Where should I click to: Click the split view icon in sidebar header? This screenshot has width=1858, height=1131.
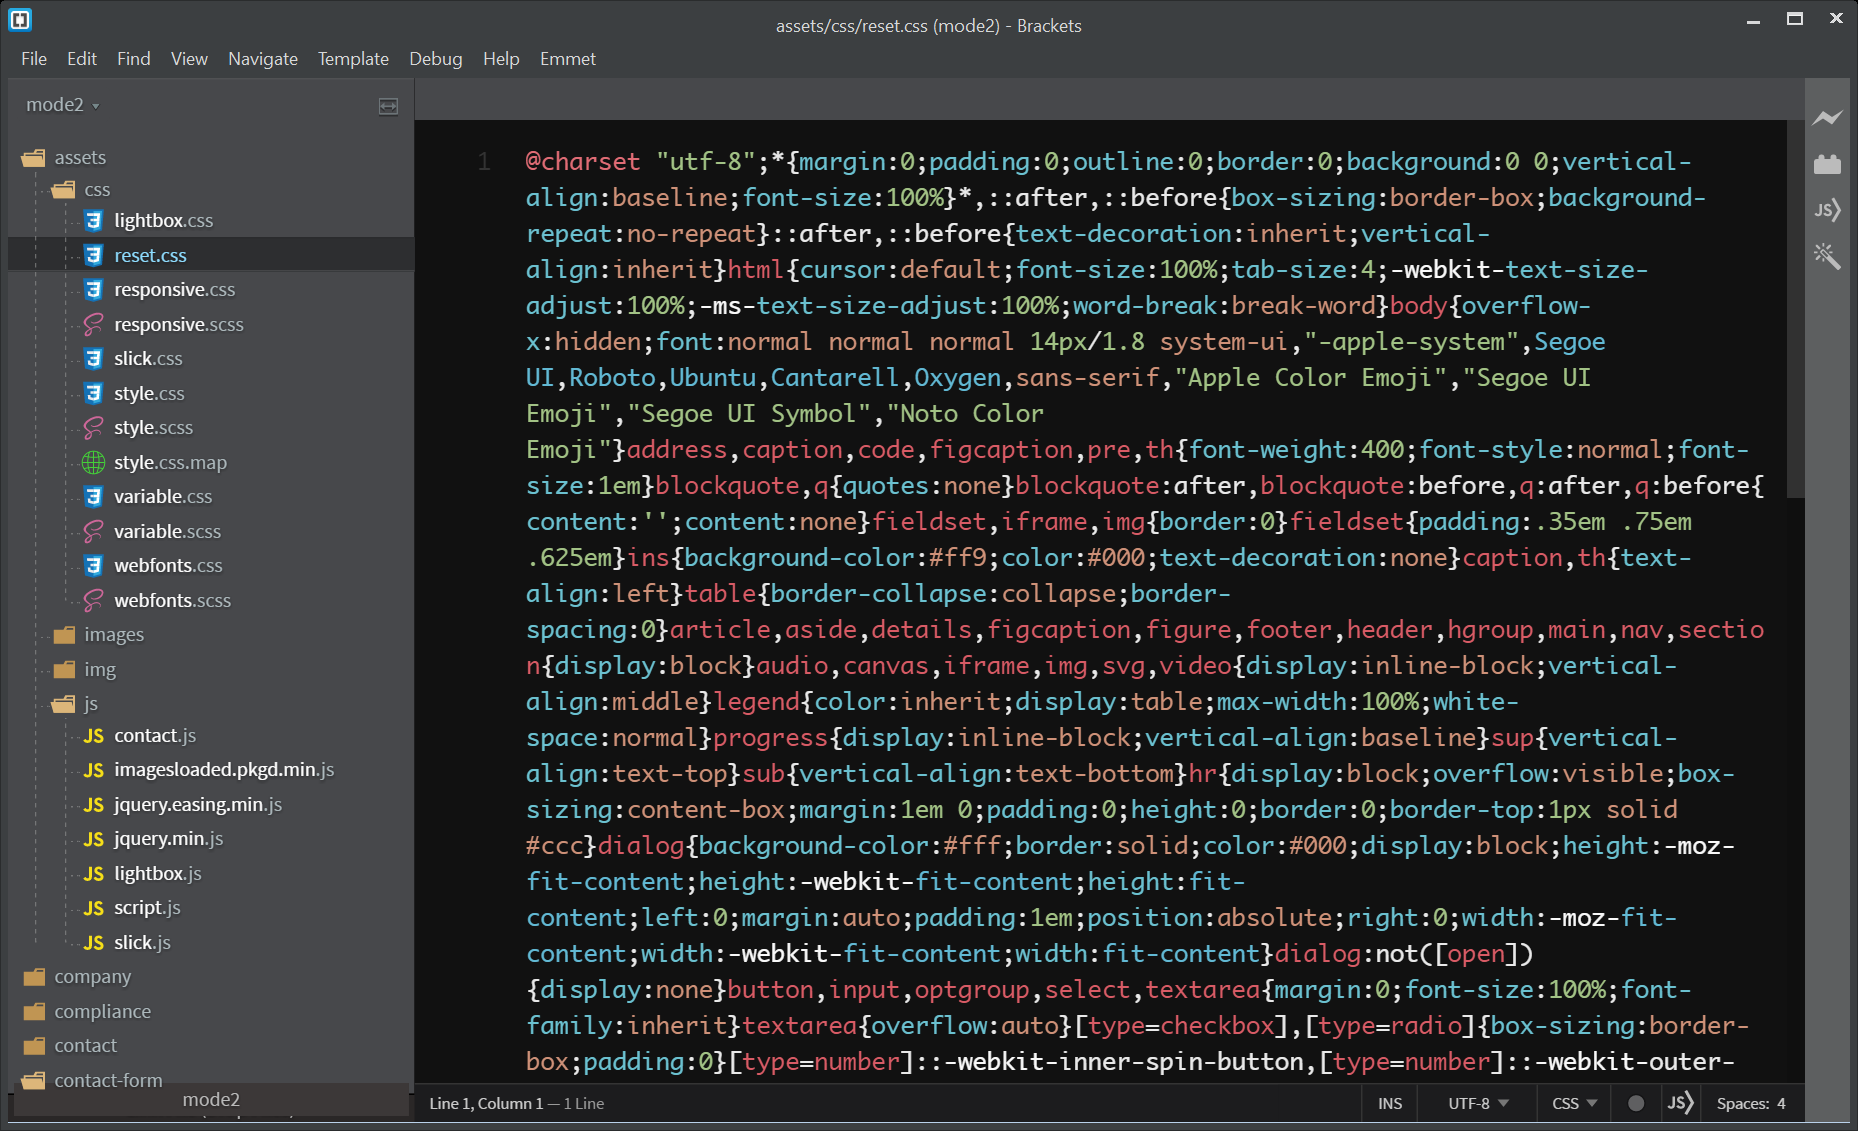pyautogui.click(x=388, y=106)
